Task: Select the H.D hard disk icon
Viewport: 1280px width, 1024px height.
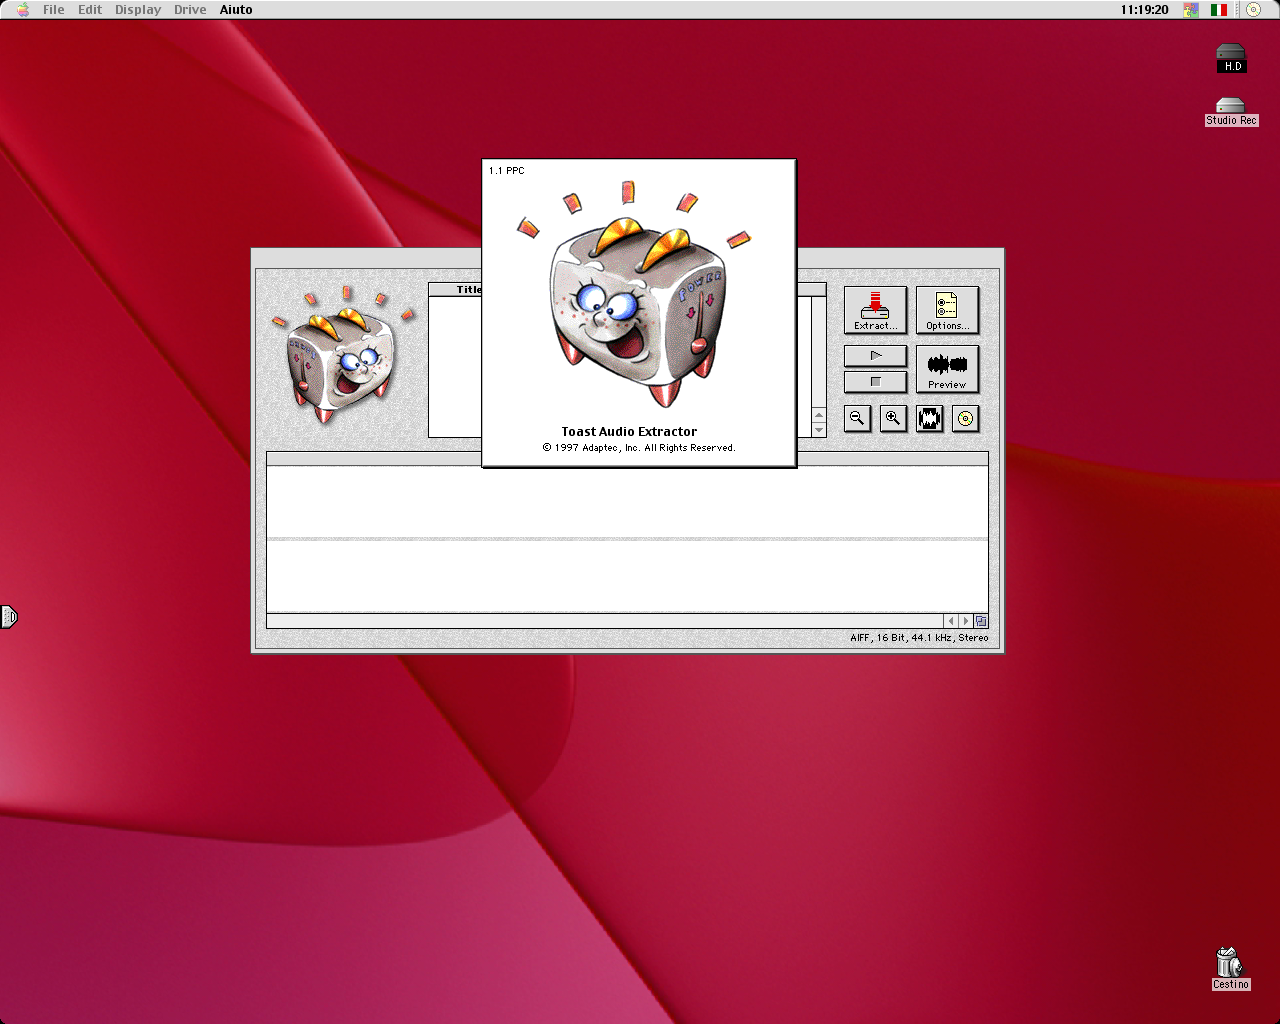Action: (1231, 59)
